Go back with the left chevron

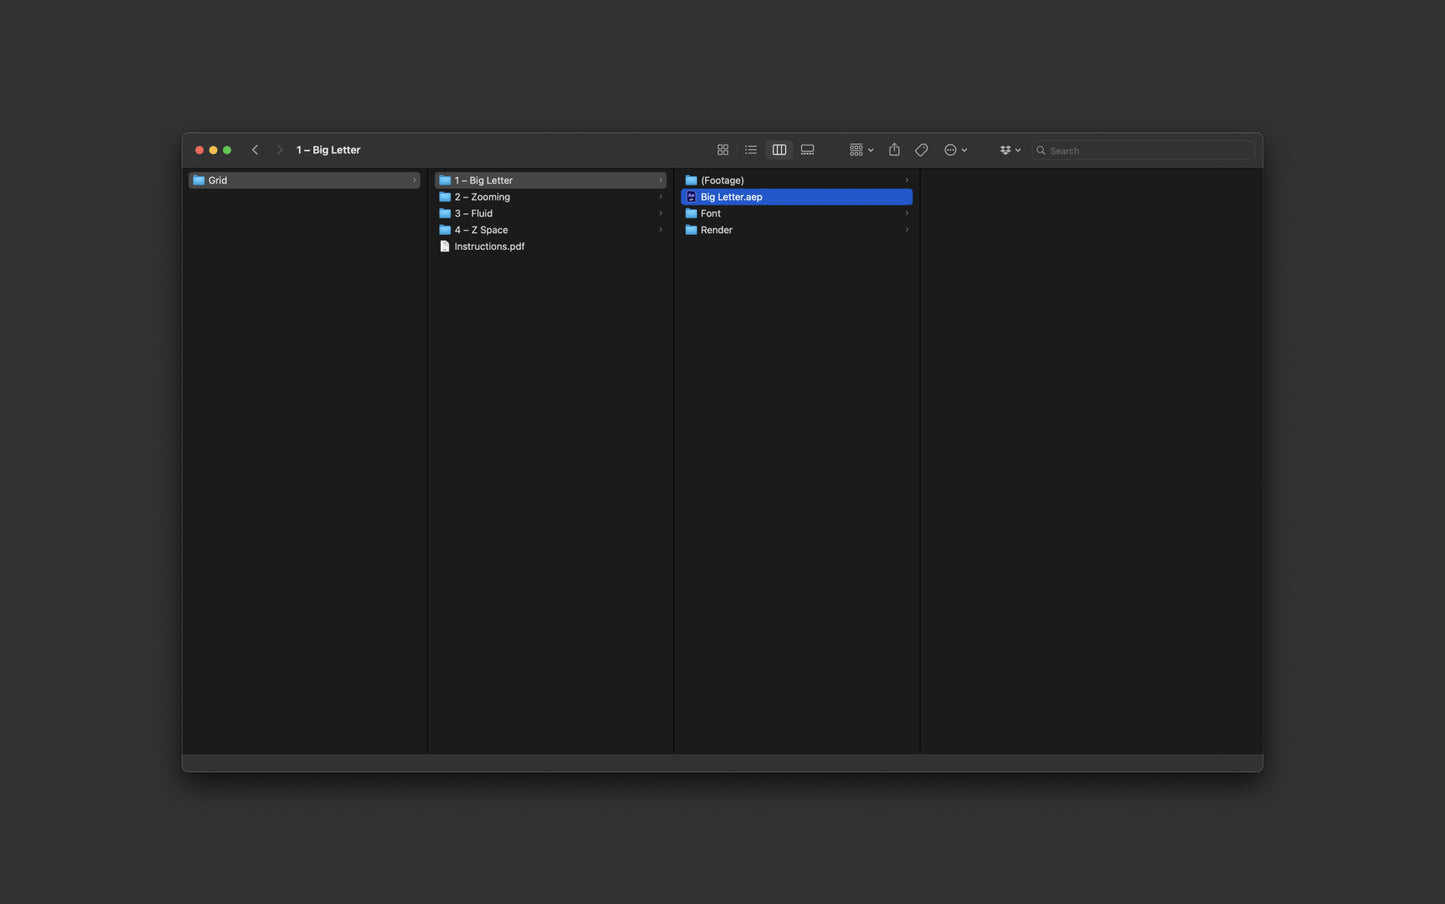255,150
